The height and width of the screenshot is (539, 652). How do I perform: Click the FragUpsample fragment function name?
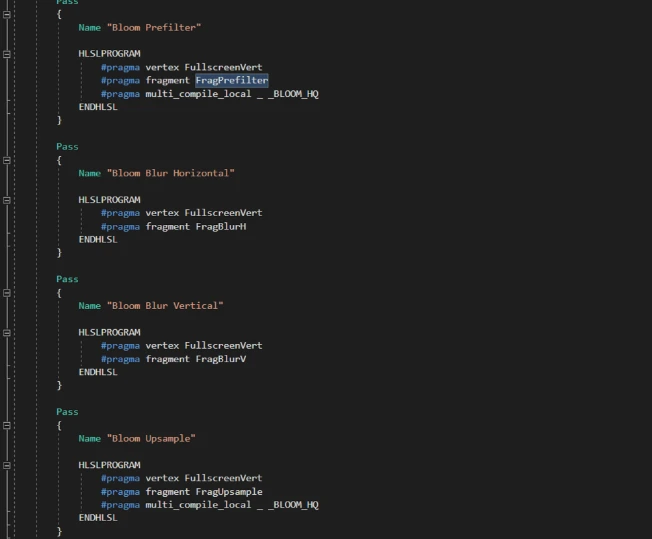[x=228, y=491]
